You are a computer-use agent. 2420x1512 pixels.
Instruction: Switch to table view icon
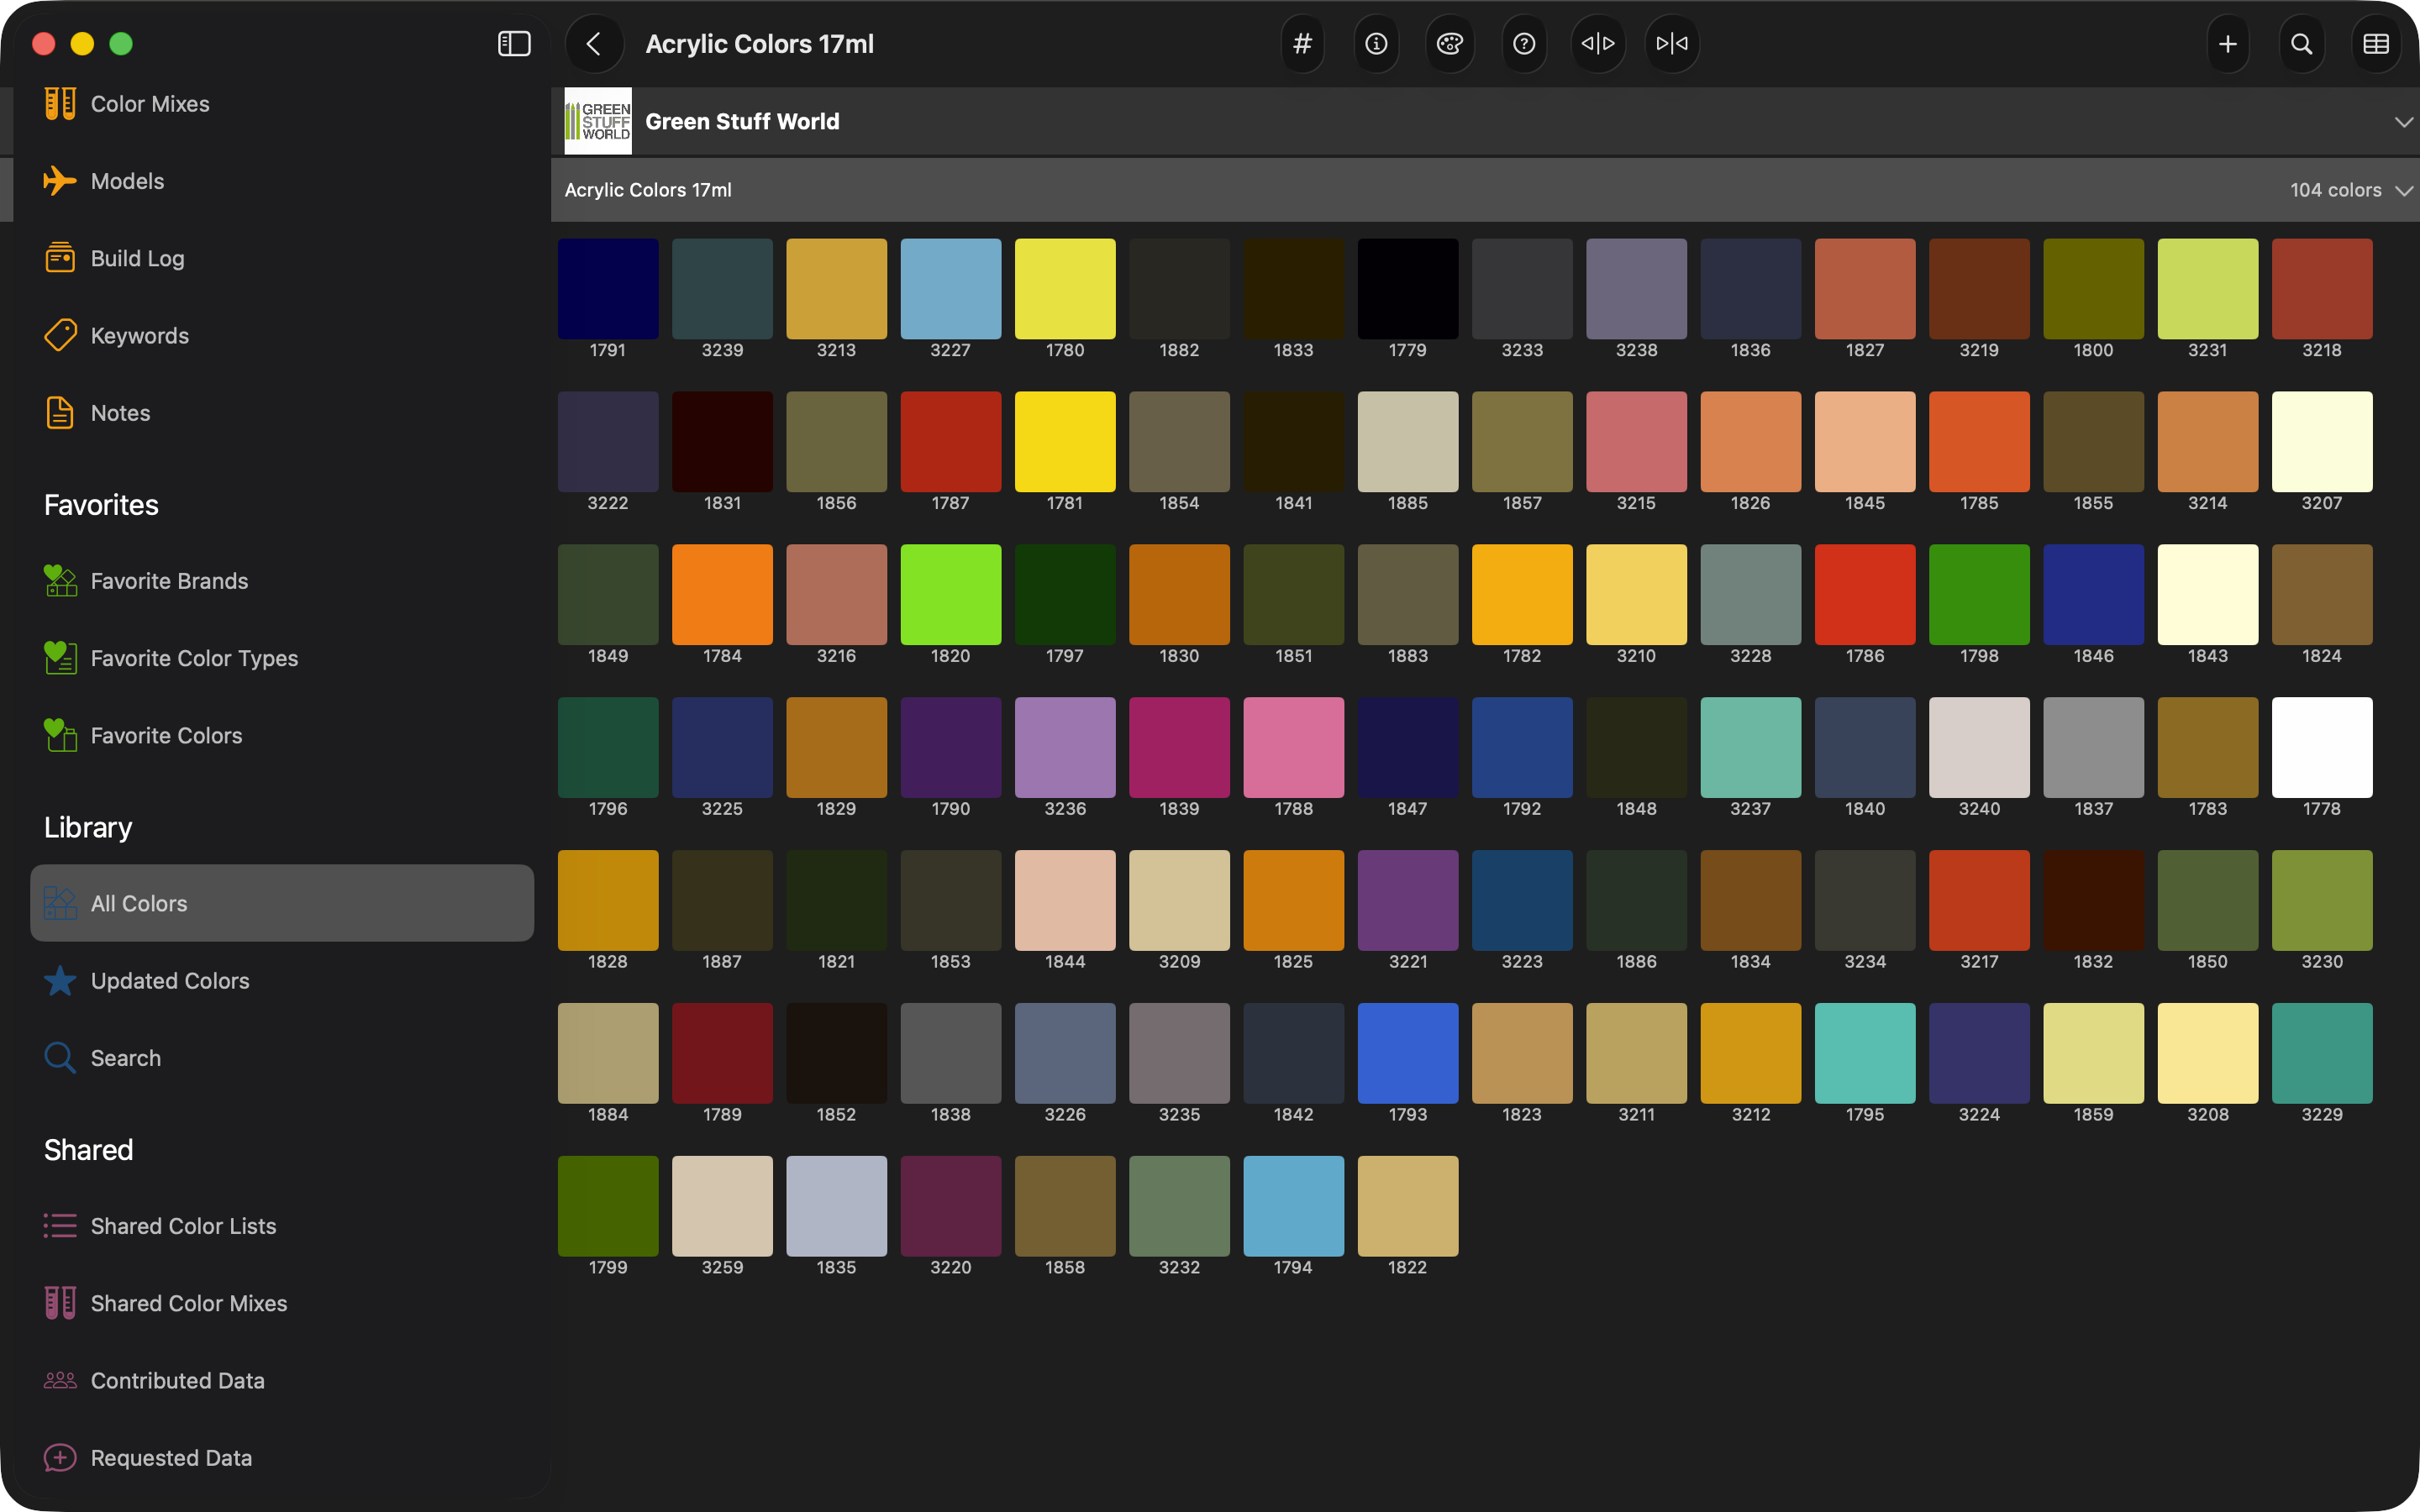pos(2376,44)
